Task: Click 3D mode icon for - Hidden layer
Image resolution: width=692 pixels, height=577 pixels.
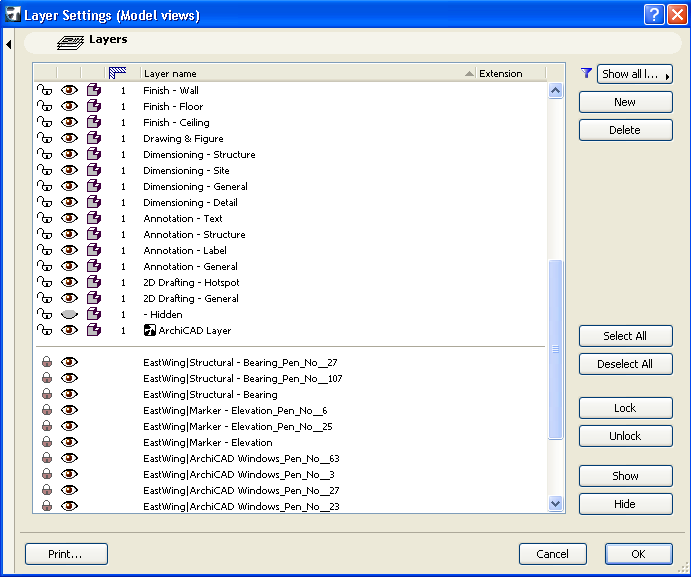Action: (94, 314)
